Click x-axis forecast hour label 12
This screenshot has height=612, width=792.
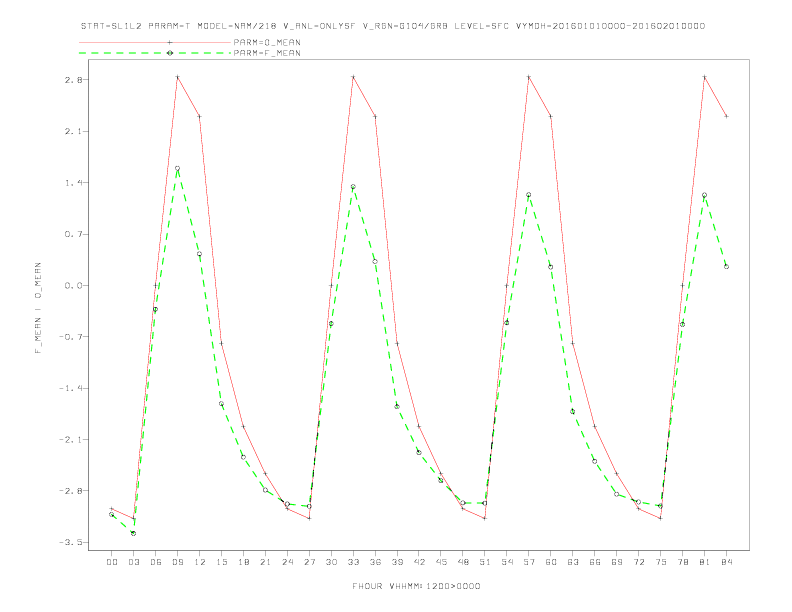(200, 562)
